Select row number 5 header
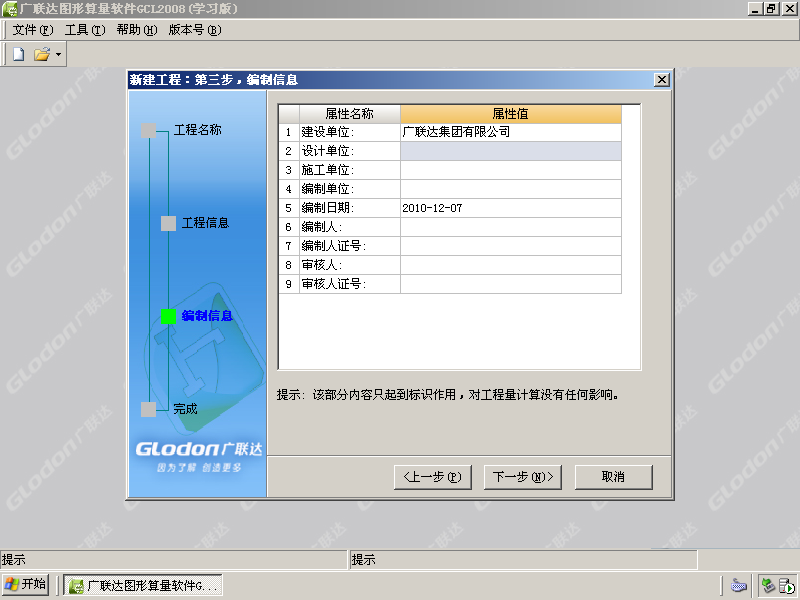This screenshot has height=600, width=800. (x=289, y=208)
